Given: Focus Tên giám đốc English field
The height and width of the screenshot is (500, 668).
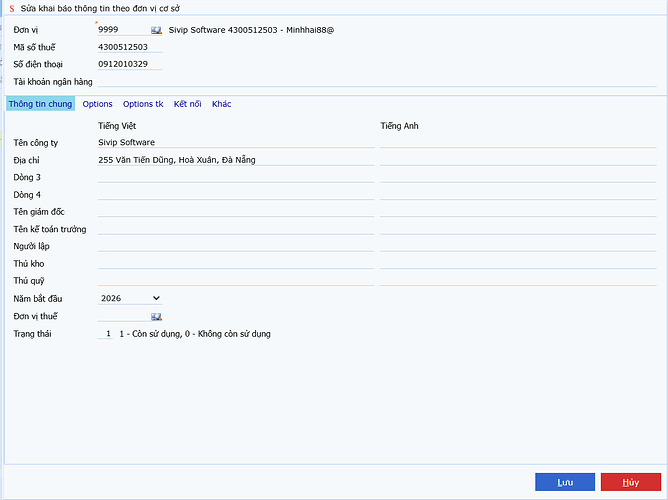Looking at the screenshot, I should pyautogui.click(x=518, y=211).
